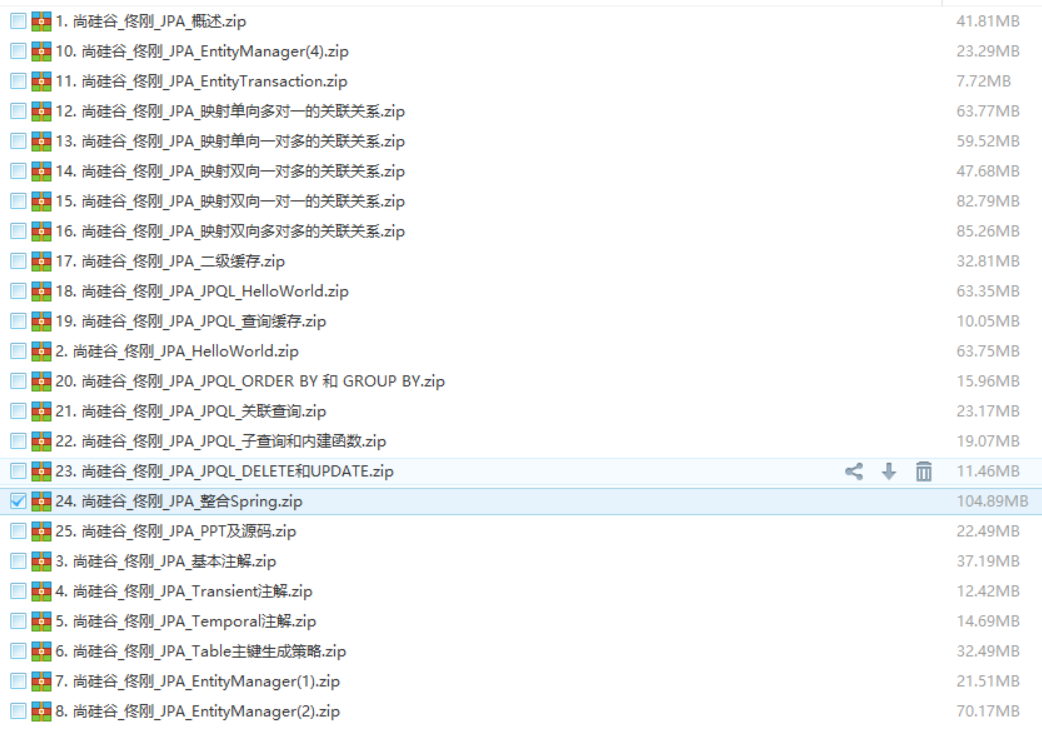Click the zip icon of 12. 映射单向多对一
This screenshot has width=1042, height=731.
(x=41, y=111)
